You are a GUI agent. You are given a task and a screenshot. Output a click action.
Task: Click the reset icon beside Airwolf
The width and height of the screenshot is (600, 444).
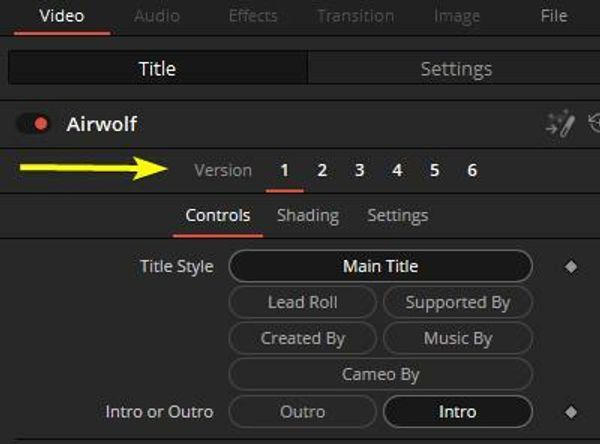pos(594,123)
